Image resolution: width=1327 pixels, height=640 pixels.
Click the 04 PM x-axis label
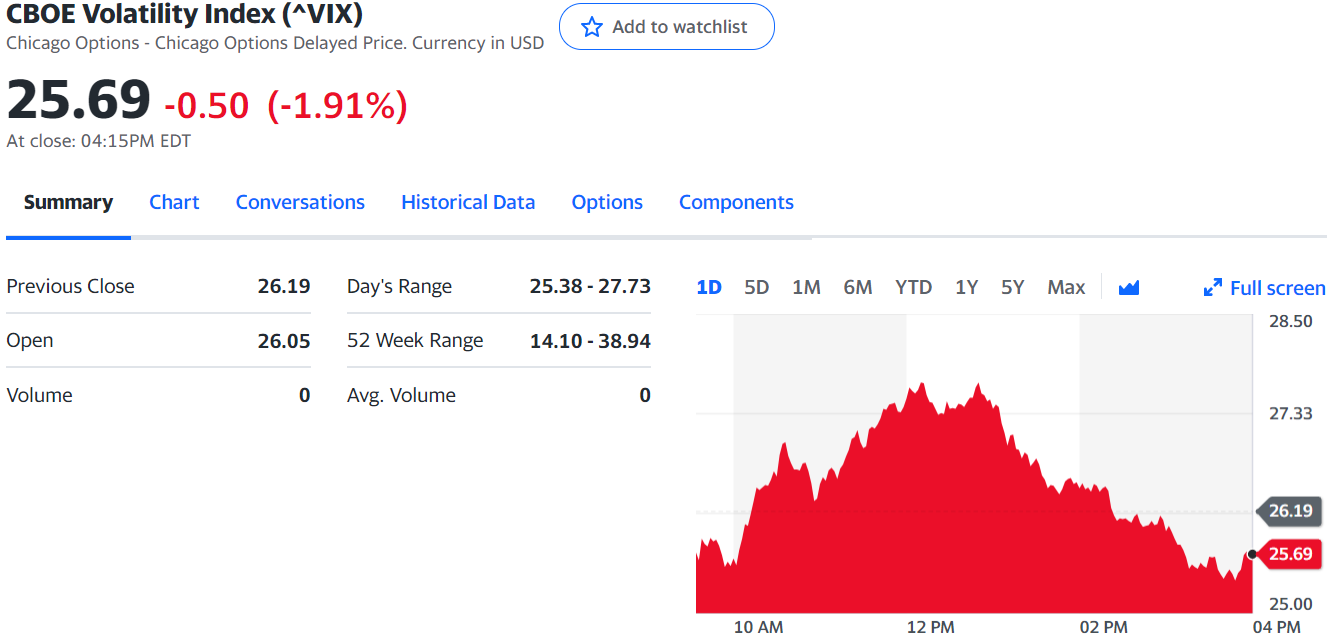1276,627
